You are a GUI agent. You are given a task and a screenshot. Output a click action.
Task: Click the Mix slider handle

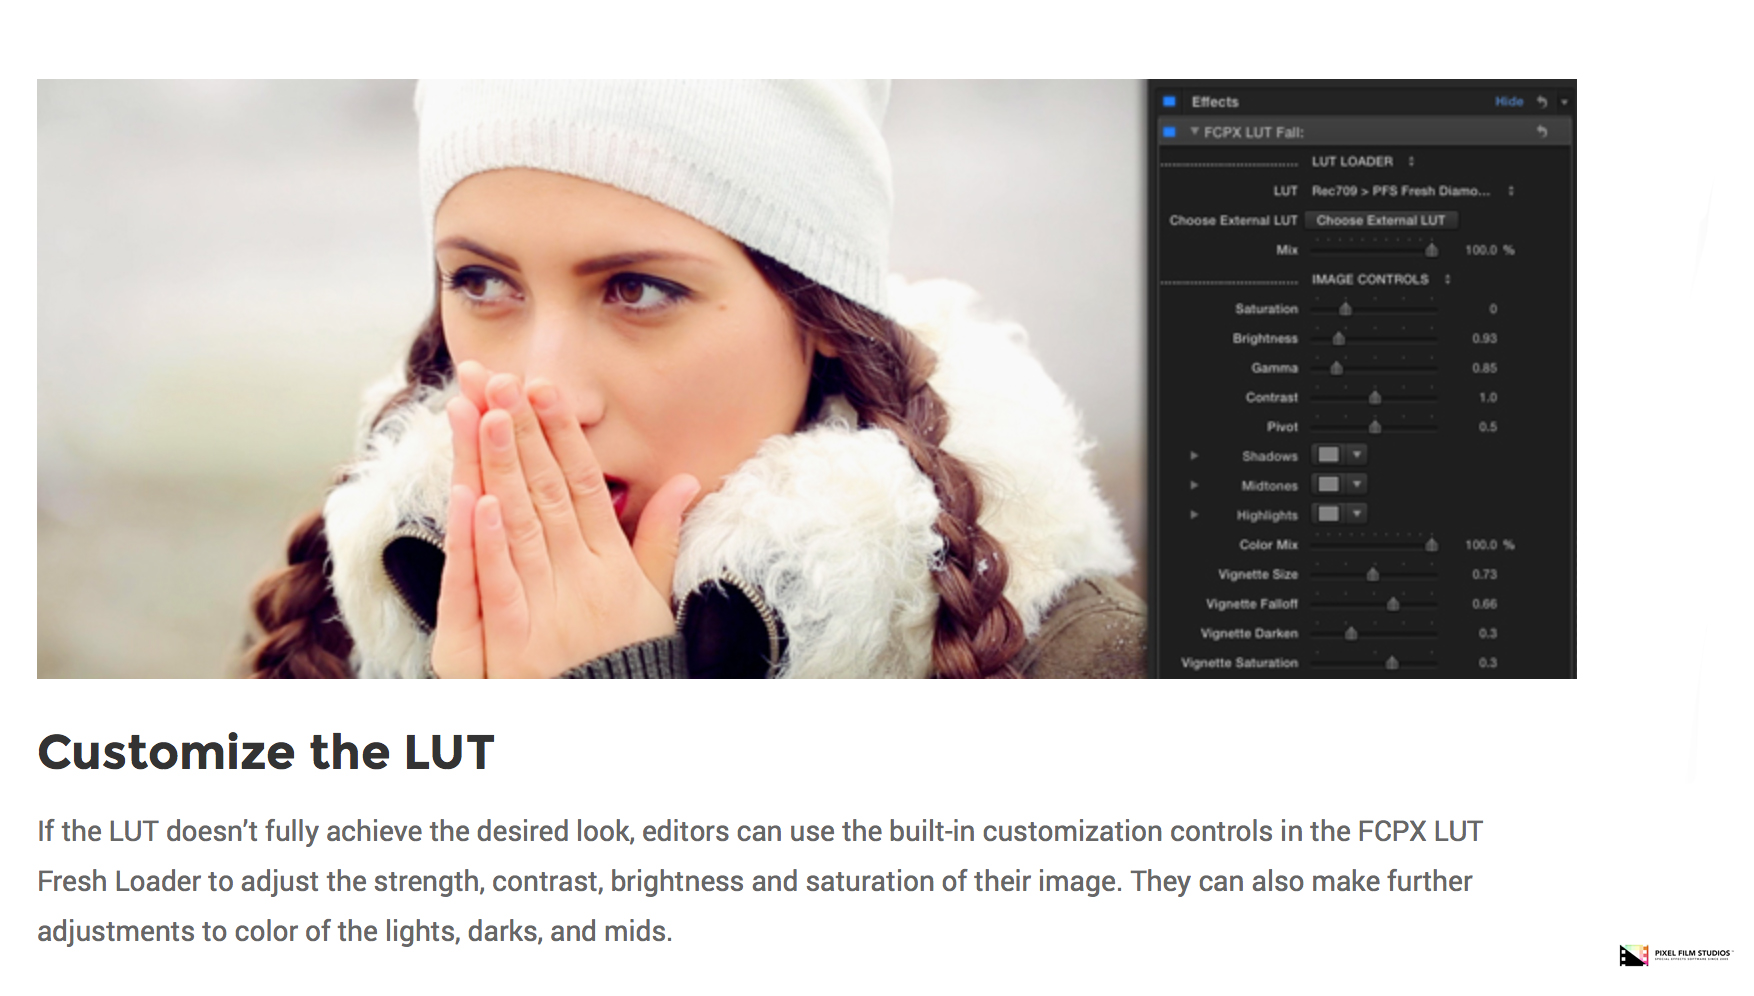(x=1431, y=250)
